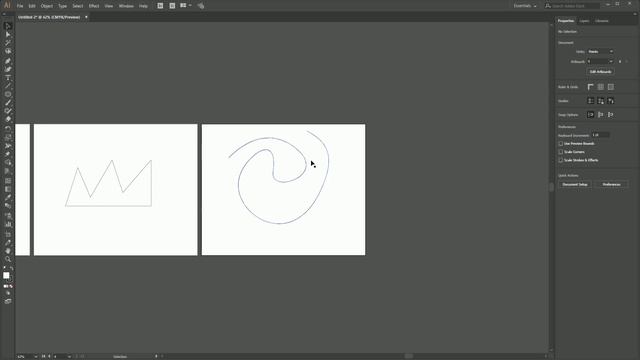Click the Preferences quick action button
This screenshot has height=360, width=640.
pyautogui.click(x=611, y=184)
